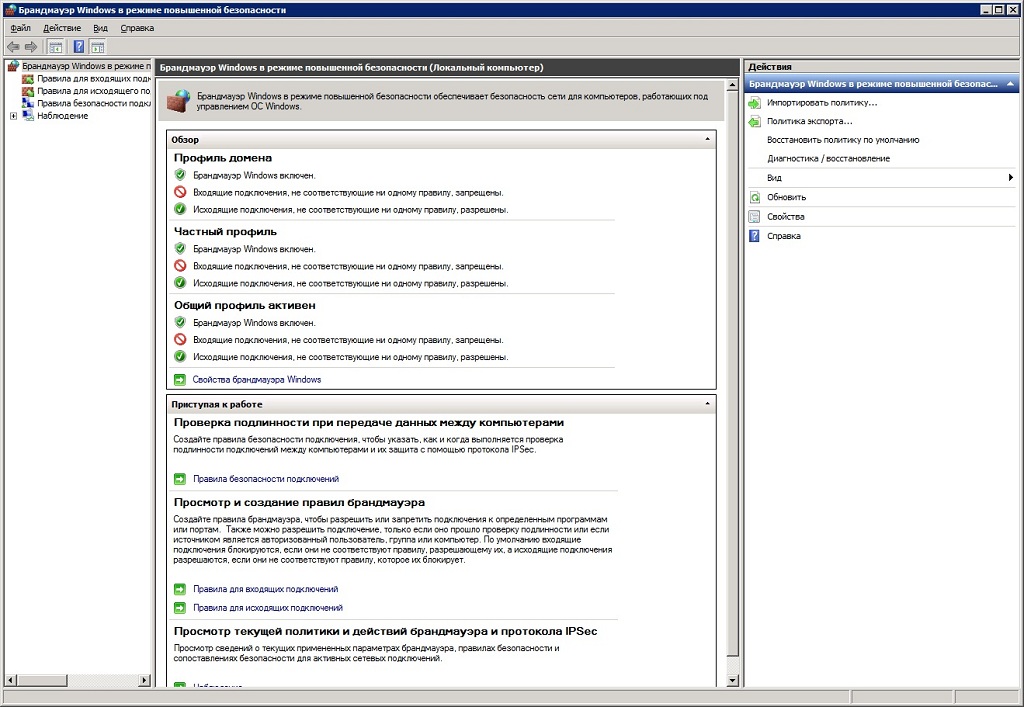Click the center pane scrollbar down arrow

733,680
